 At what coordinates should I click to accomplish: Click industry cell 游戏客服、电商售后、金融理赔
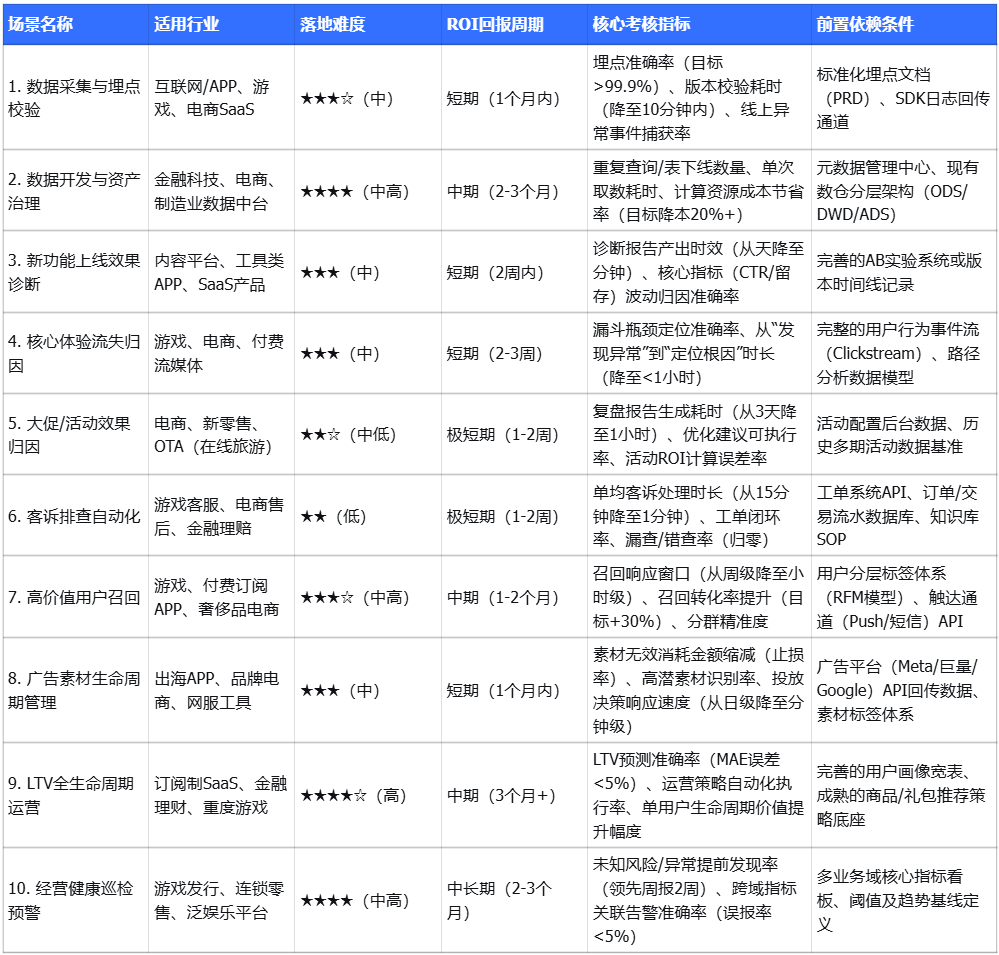222,515
